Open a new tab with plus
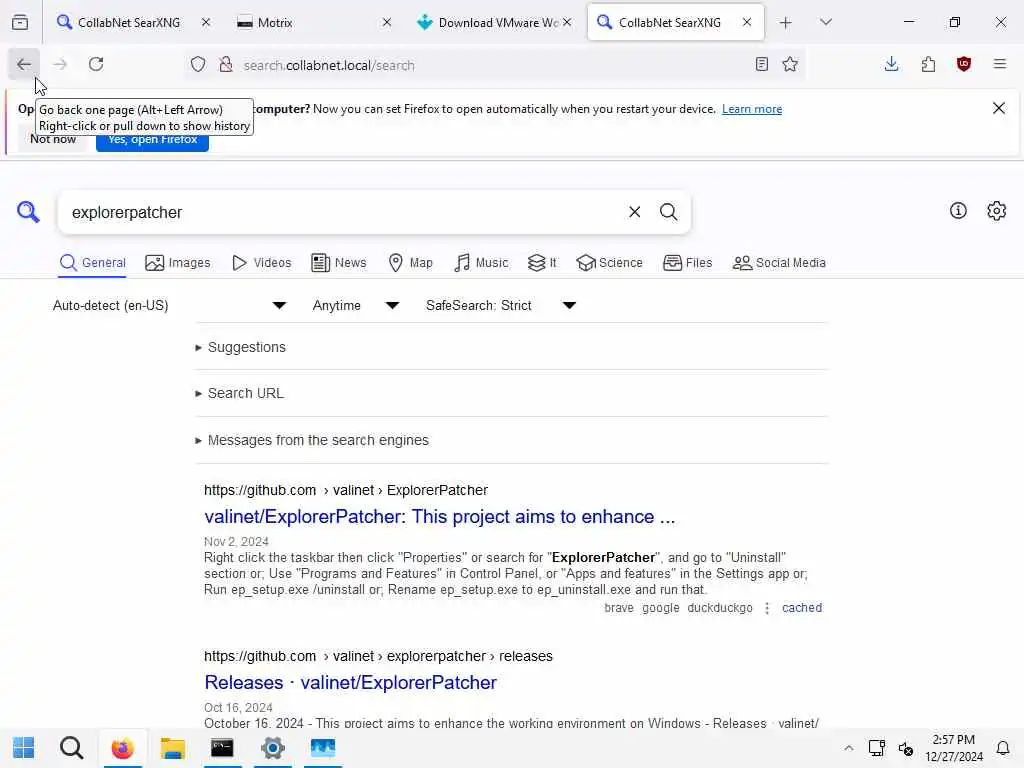Image resolution: width=1024 pixels, height=768 pixels. 786,23
